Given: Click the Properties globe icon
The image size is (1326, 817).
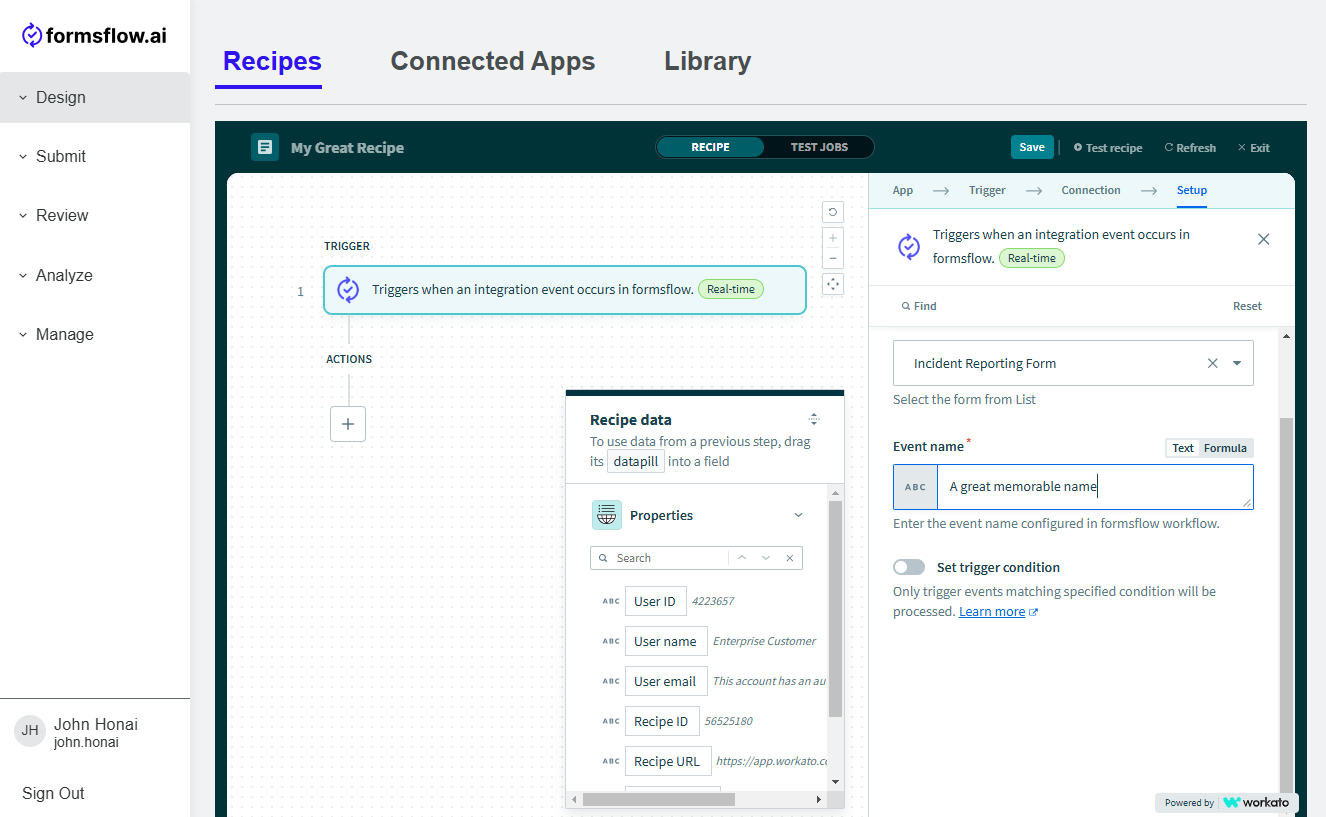Looking at the screenshot, I should (607, 515).
